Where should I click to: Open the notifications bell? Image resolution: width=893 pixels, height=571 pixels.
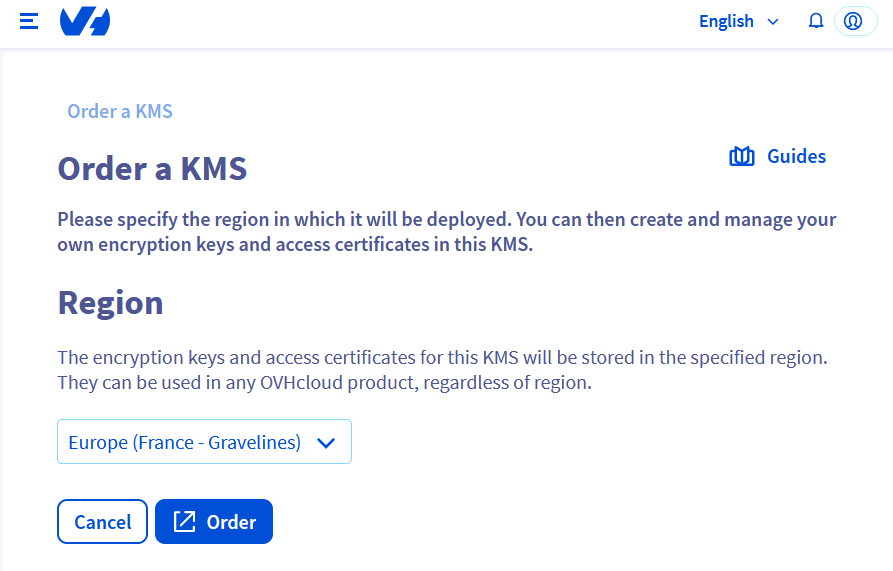(x=816, y=21)
